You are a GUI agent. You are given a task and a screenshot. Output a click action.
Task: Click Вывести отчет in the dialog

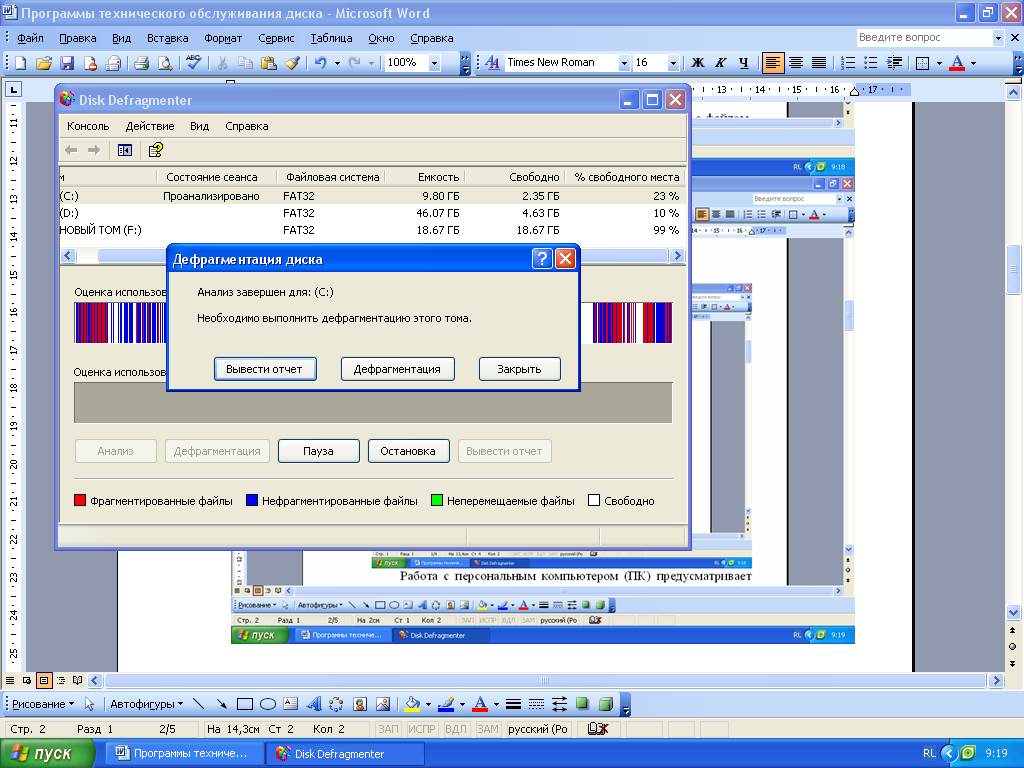[264, 369]
